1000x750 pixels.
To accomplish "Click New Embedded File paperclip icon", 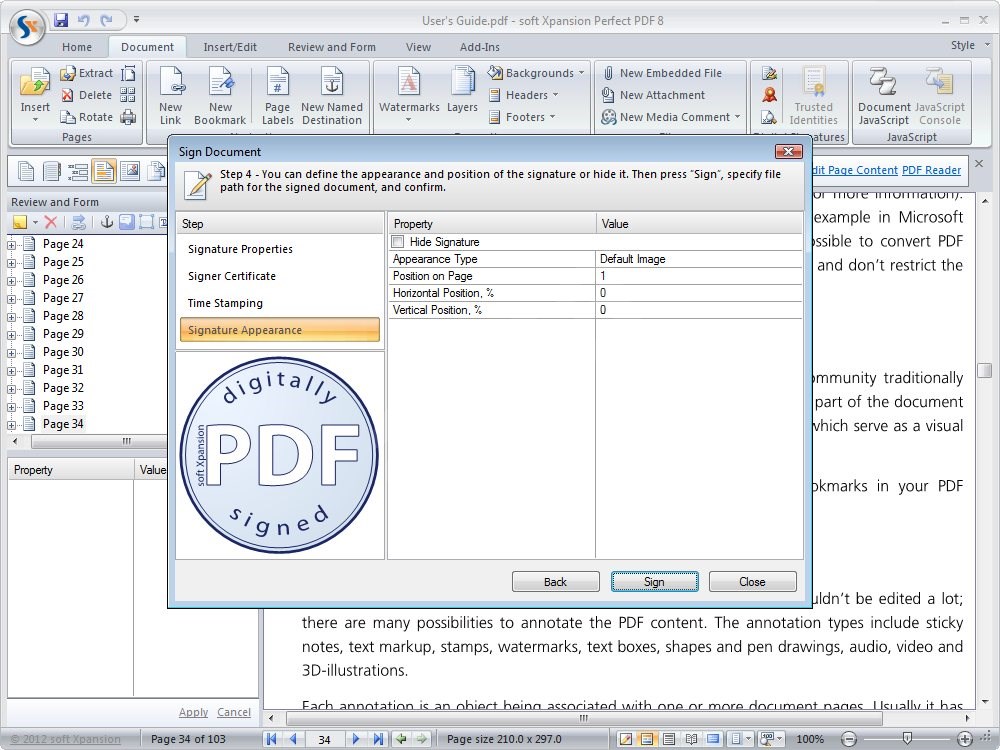I will pyautogui.click(x=608, y=73).
